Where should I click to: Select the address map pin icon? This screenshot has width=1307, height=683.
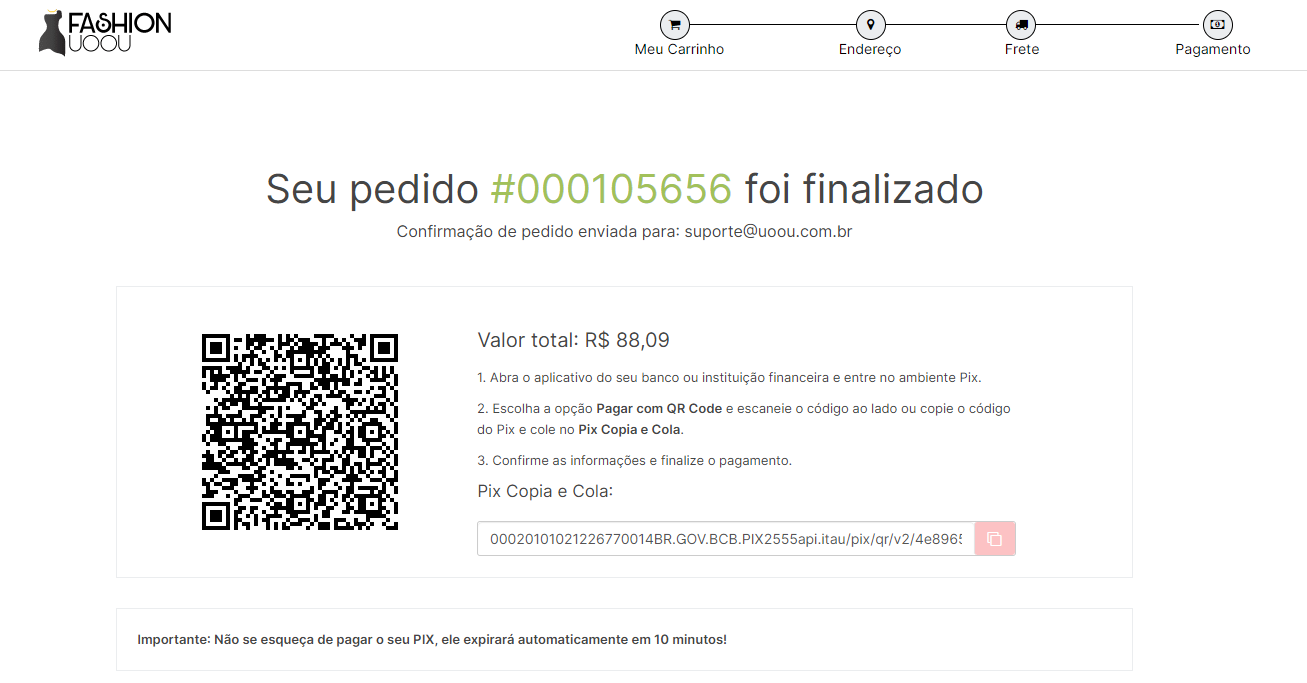[x=871, y=25]
